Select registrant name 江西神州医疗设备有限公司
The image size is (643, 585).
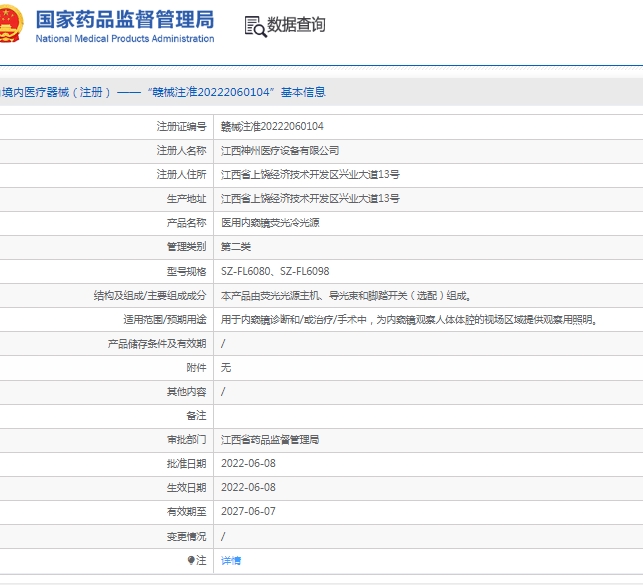pos(280,150)
